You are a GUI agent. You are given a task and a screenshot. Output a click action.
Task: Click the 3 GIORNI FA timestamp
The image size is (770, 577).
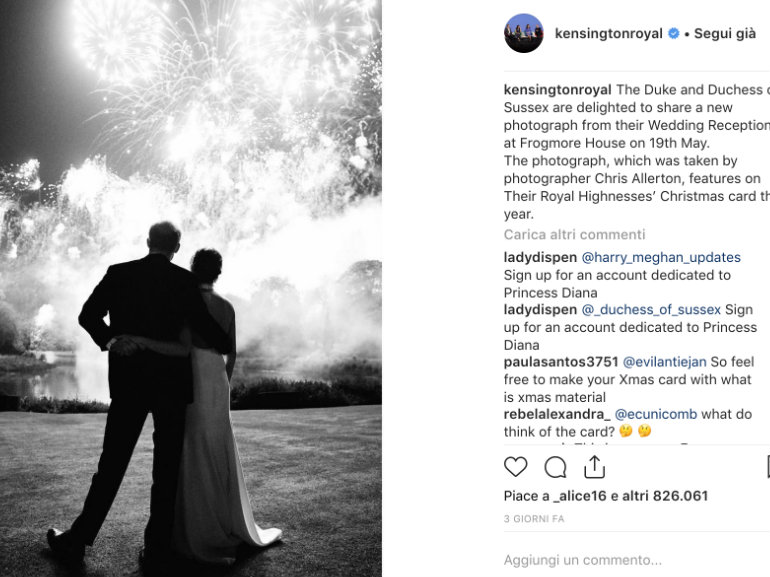tap(534, 519)
